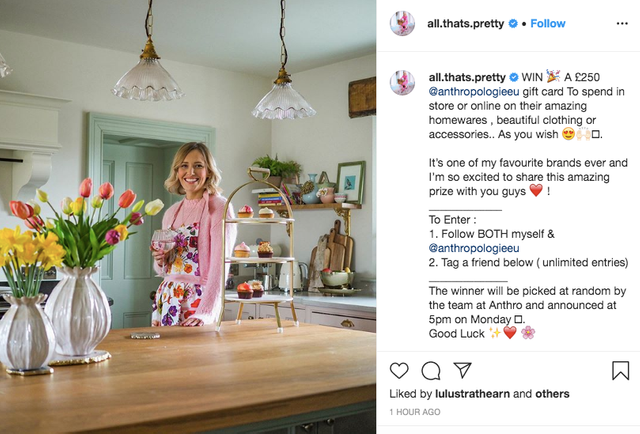This screenshot has height=434, width=640.
Task: Click verified badge in caption username
Action: (x=514, y=77)
